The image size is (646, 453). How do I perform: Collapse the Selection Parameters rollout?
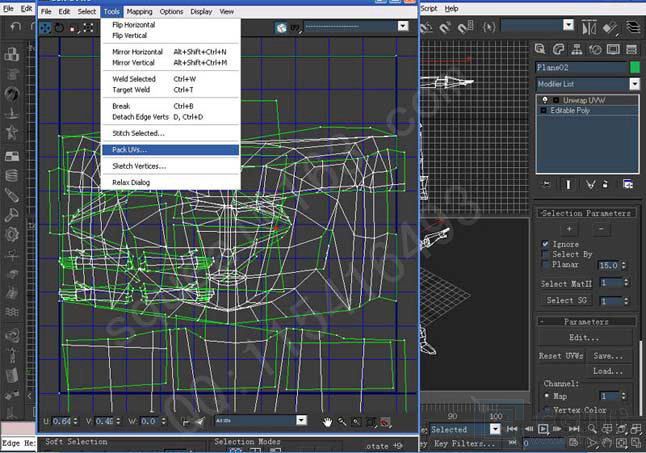point(586,213)
